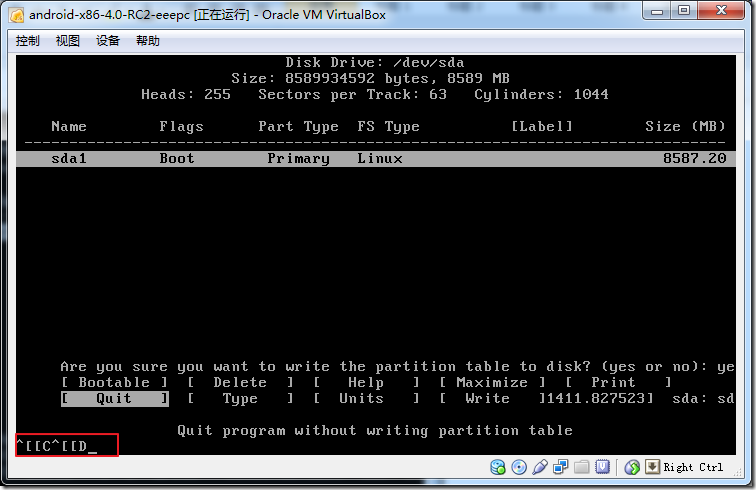Click the Quit program without writing description

[375, 431]
